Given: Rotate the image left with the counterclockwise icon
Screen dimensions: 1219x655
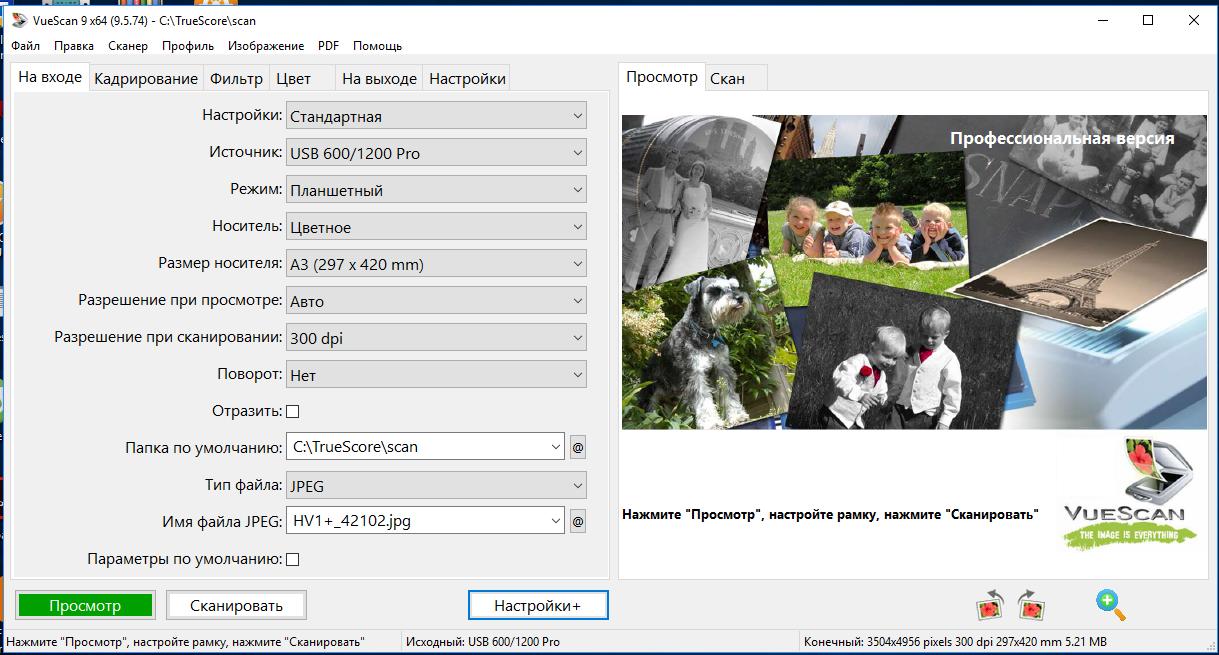Looking at the screenshot, I should [991, 605].
